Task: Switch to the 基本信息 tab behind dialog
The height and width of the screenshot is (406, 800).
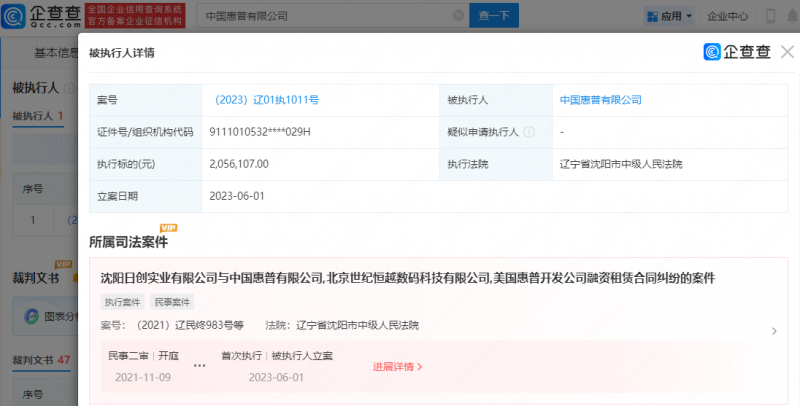Action: 56,53
